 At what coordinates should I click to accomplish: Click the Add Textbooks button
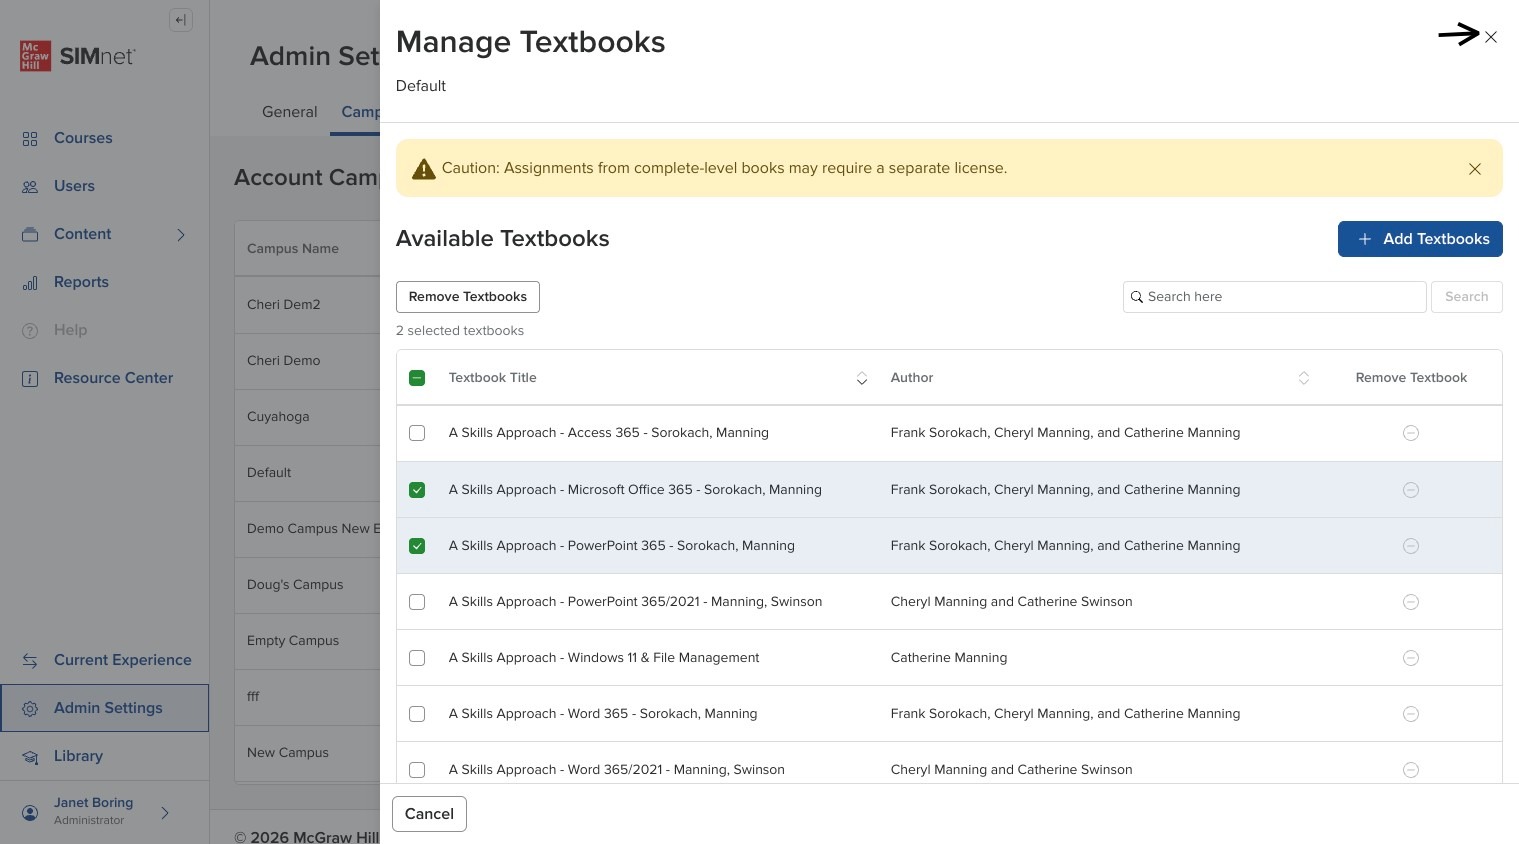pos(1420,239)
